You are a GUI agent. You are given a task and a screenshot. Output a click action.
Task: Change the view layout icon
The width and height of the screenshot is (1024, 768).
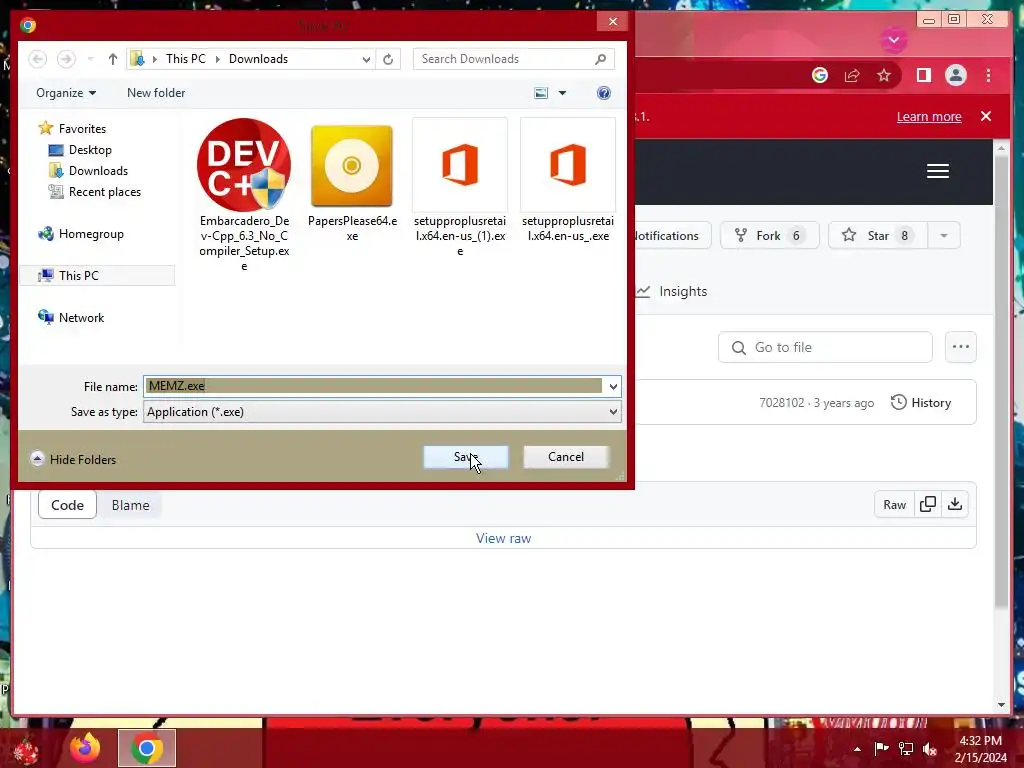tap(541, 93)
